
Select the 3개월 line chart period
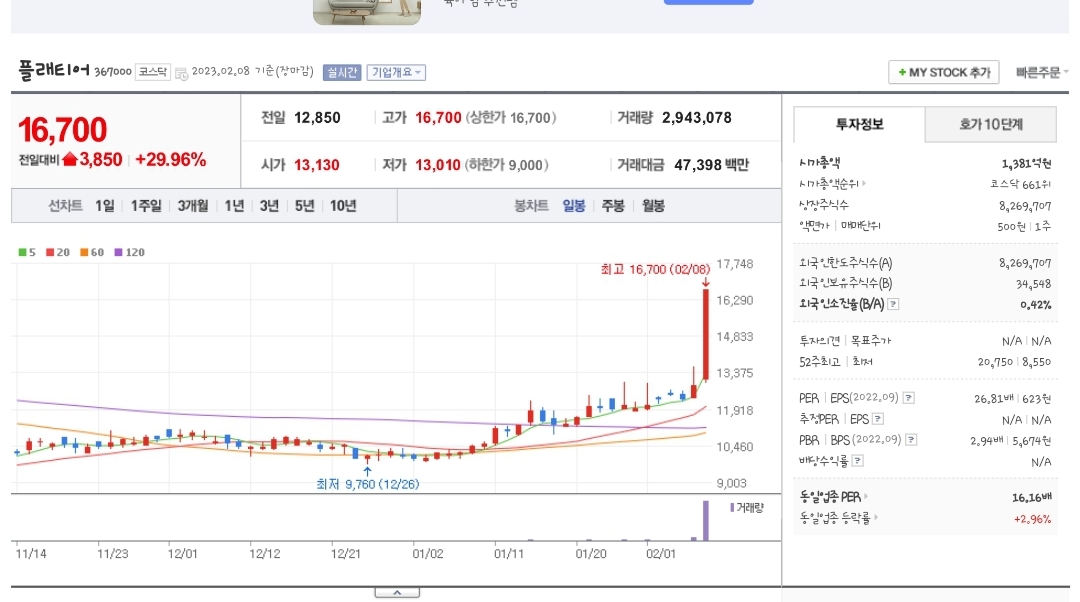193,205
